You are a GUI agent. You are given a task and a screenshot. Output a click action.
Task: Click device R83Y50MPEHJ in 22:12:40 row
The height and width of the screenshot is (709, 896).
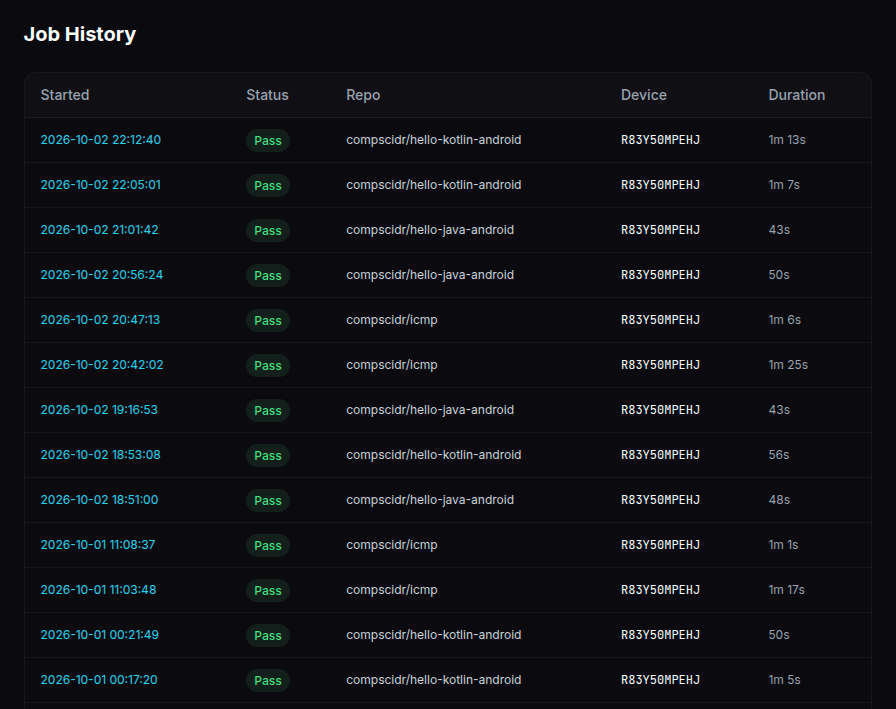click(661, 140)
